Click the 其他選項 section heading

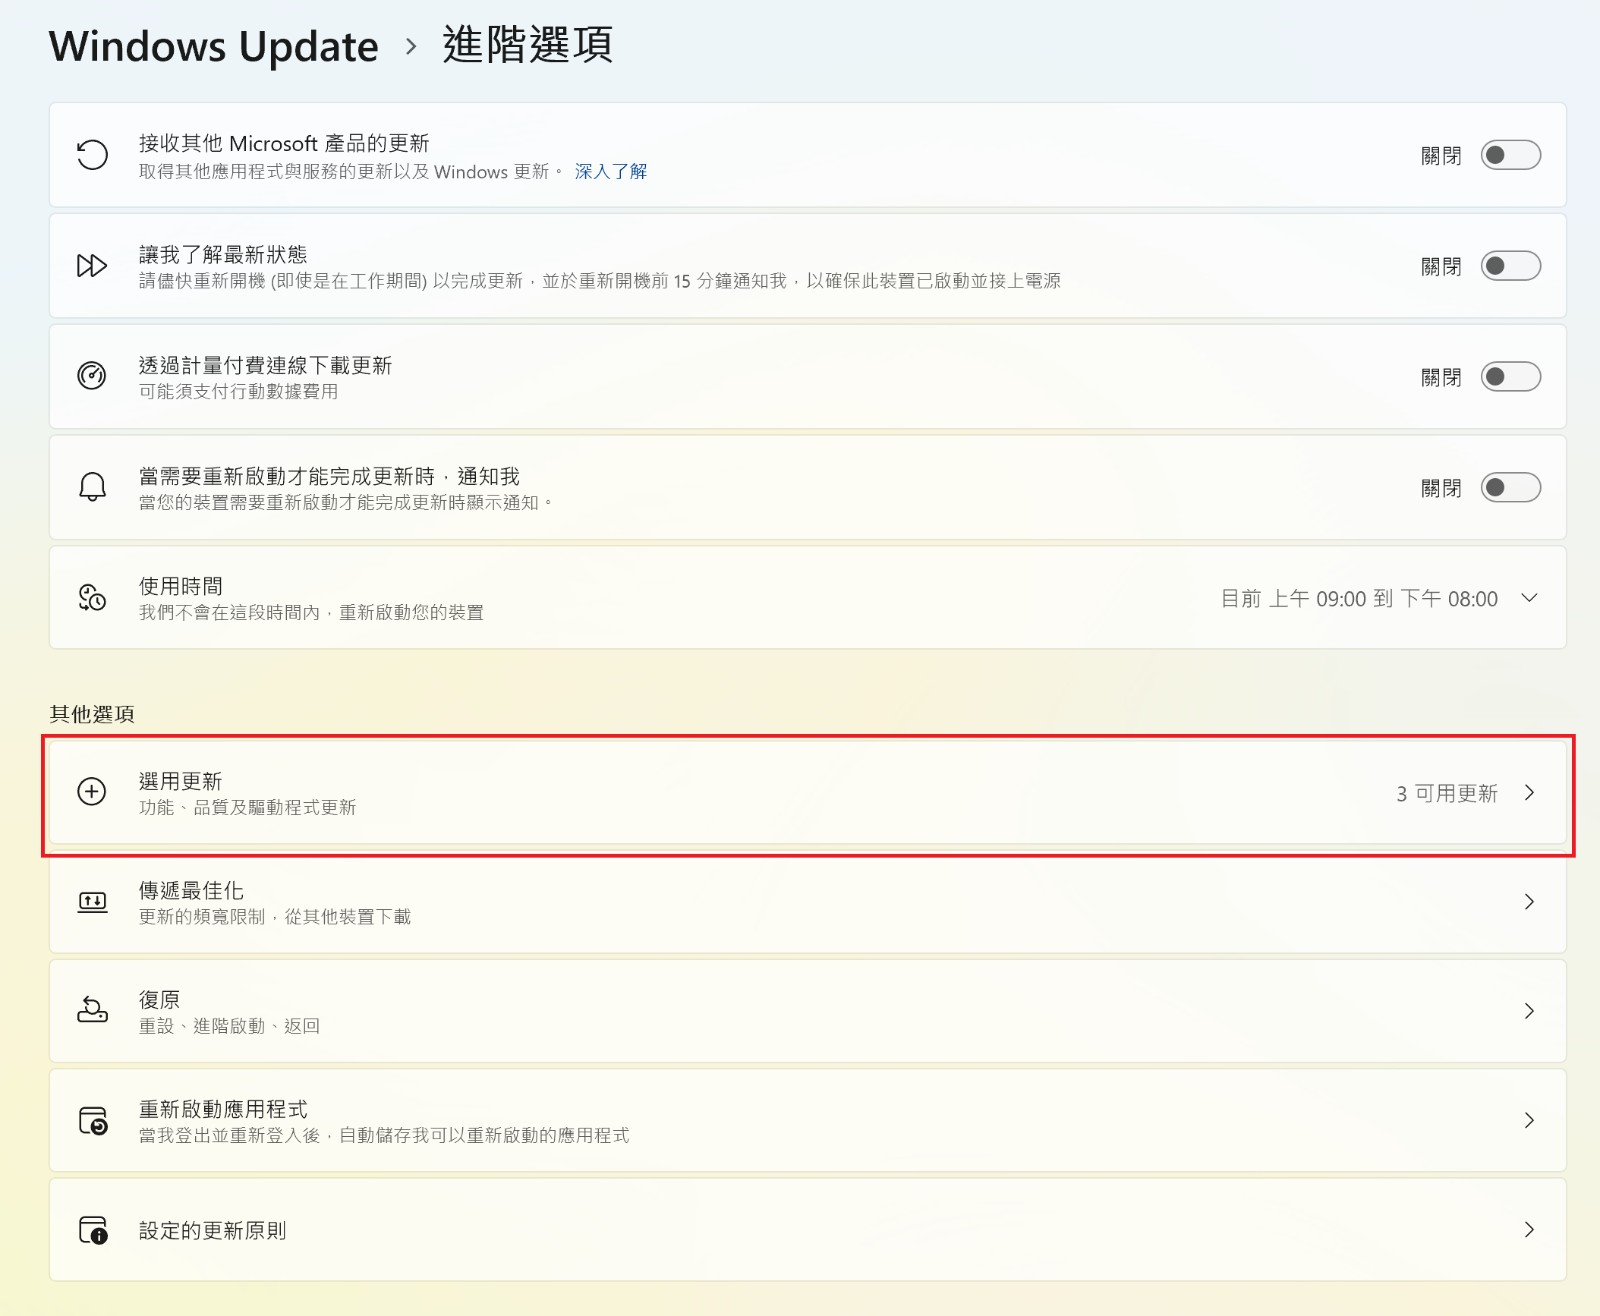92,714
